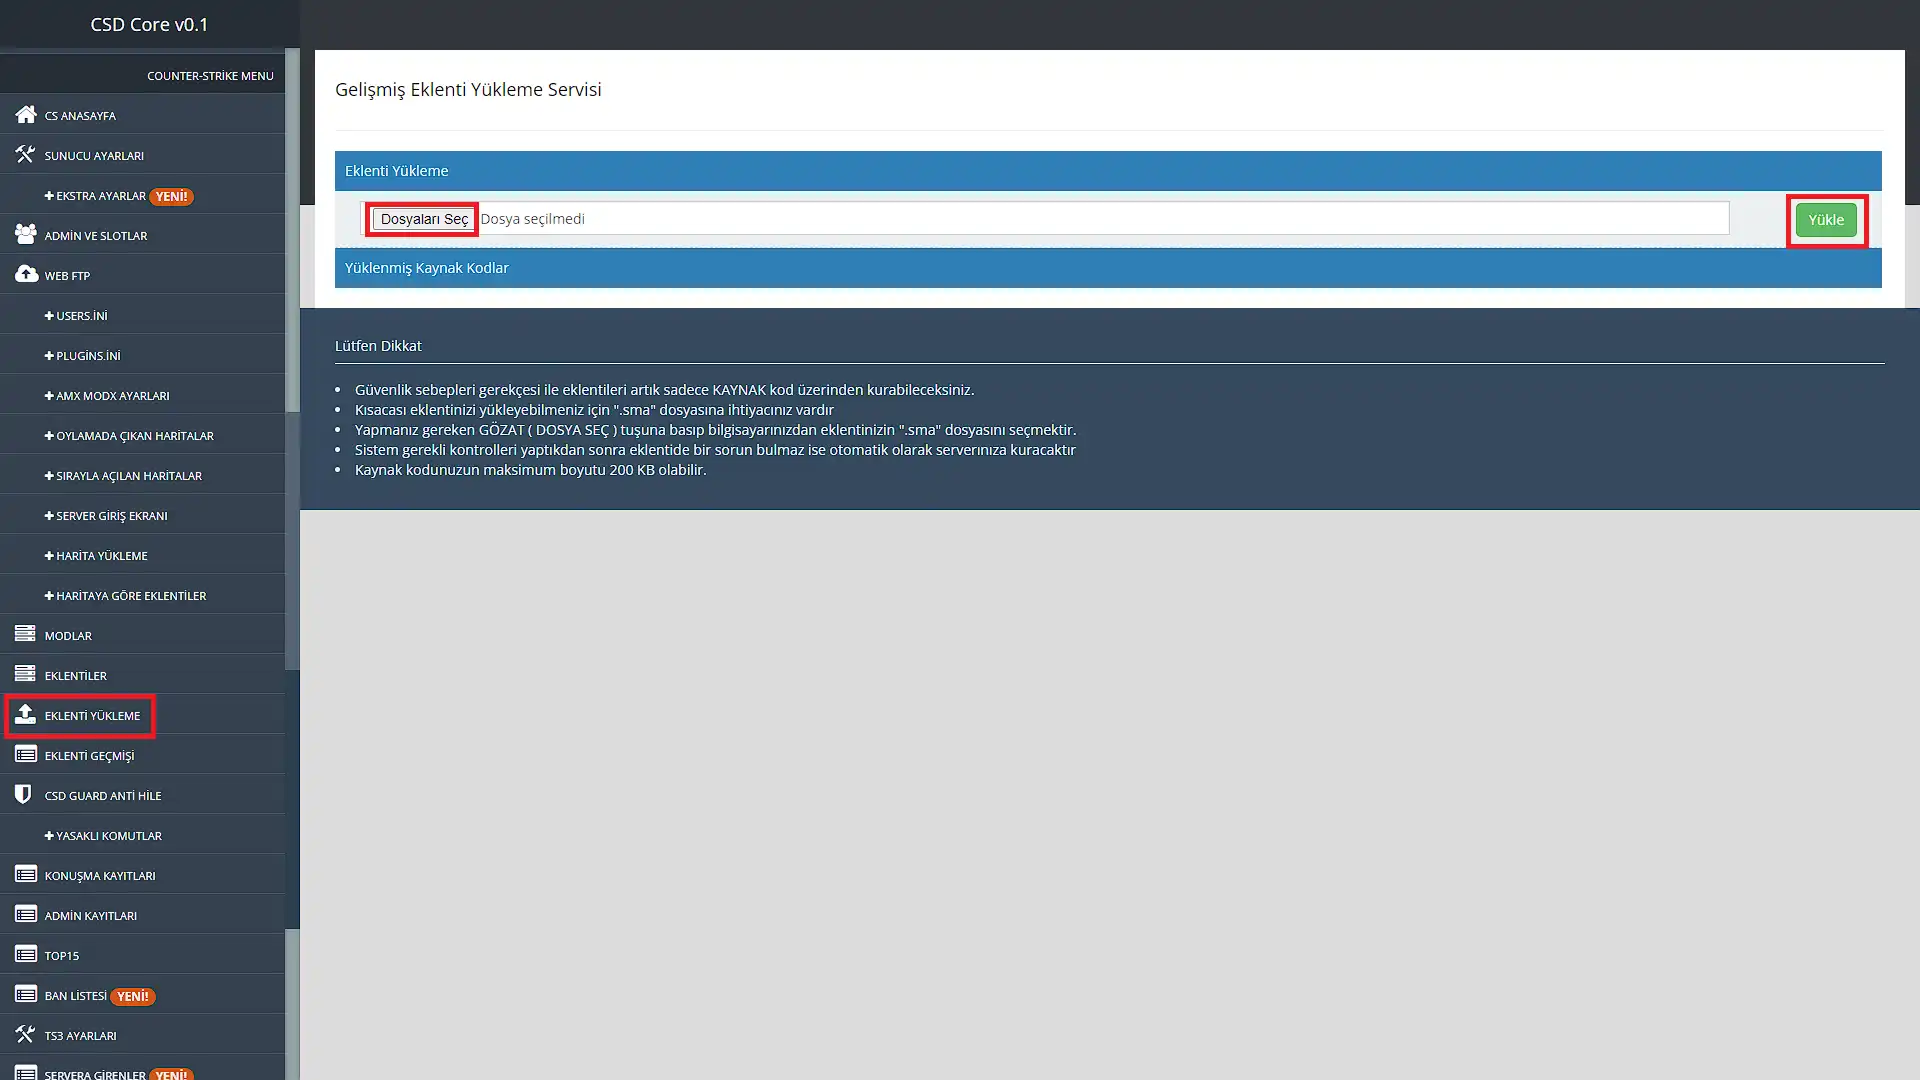Click the Dosyaları Seç file button
Viewport: 1920px width, 1080px height.
click(x=423, y=219)
